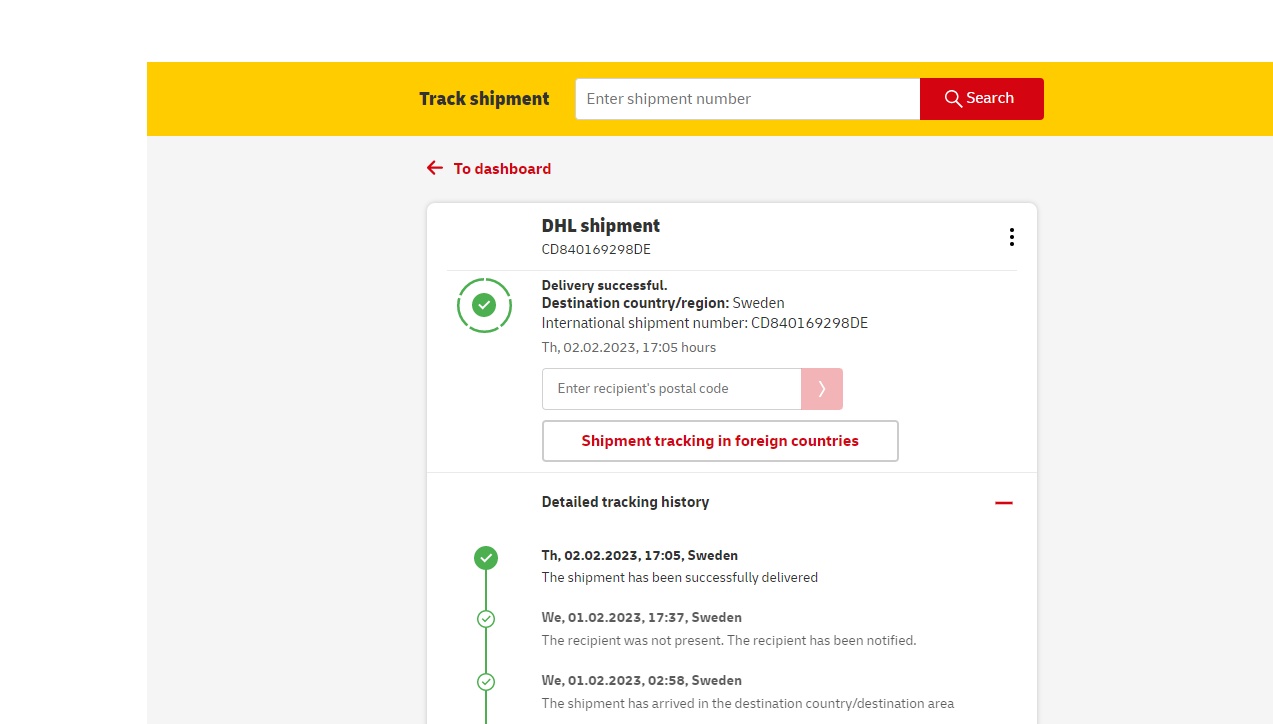The width and height of the screenshot is (1273, 724).
Task: Click the Track shipment label
Action: pyautogui.click(x=484, y=99)
